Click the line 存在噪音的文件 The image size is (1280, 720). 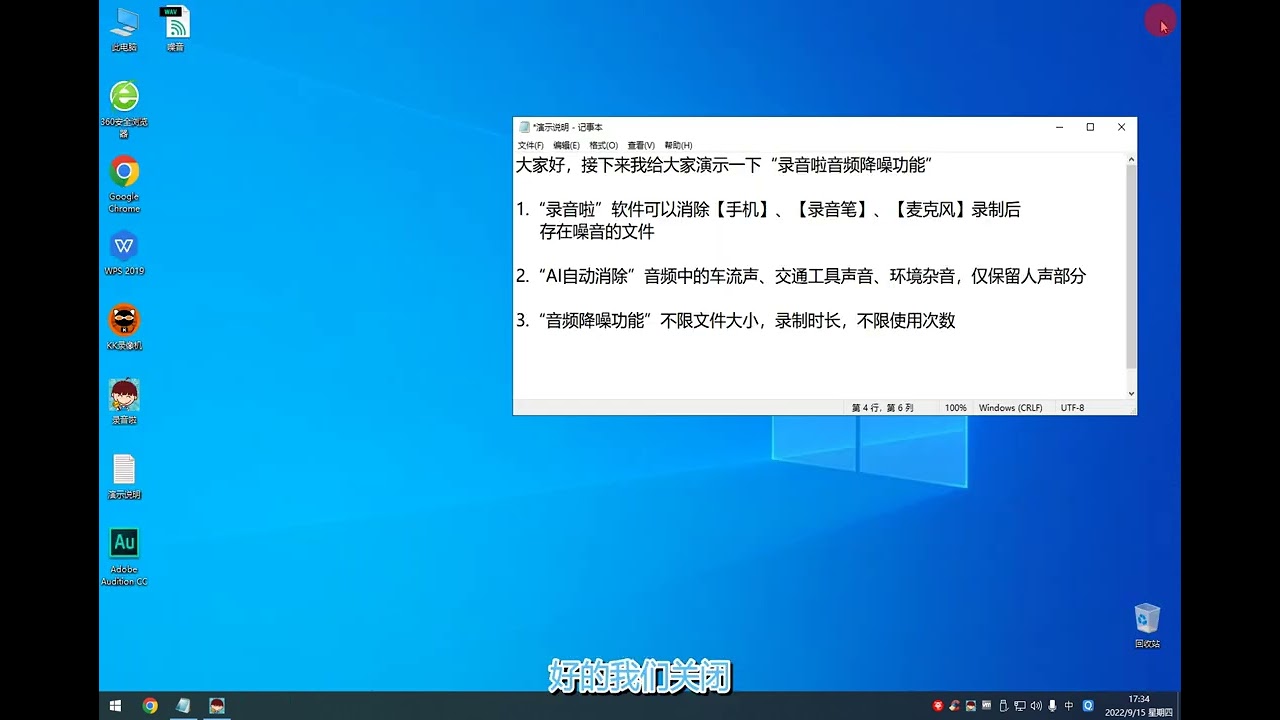coord(597,232)
